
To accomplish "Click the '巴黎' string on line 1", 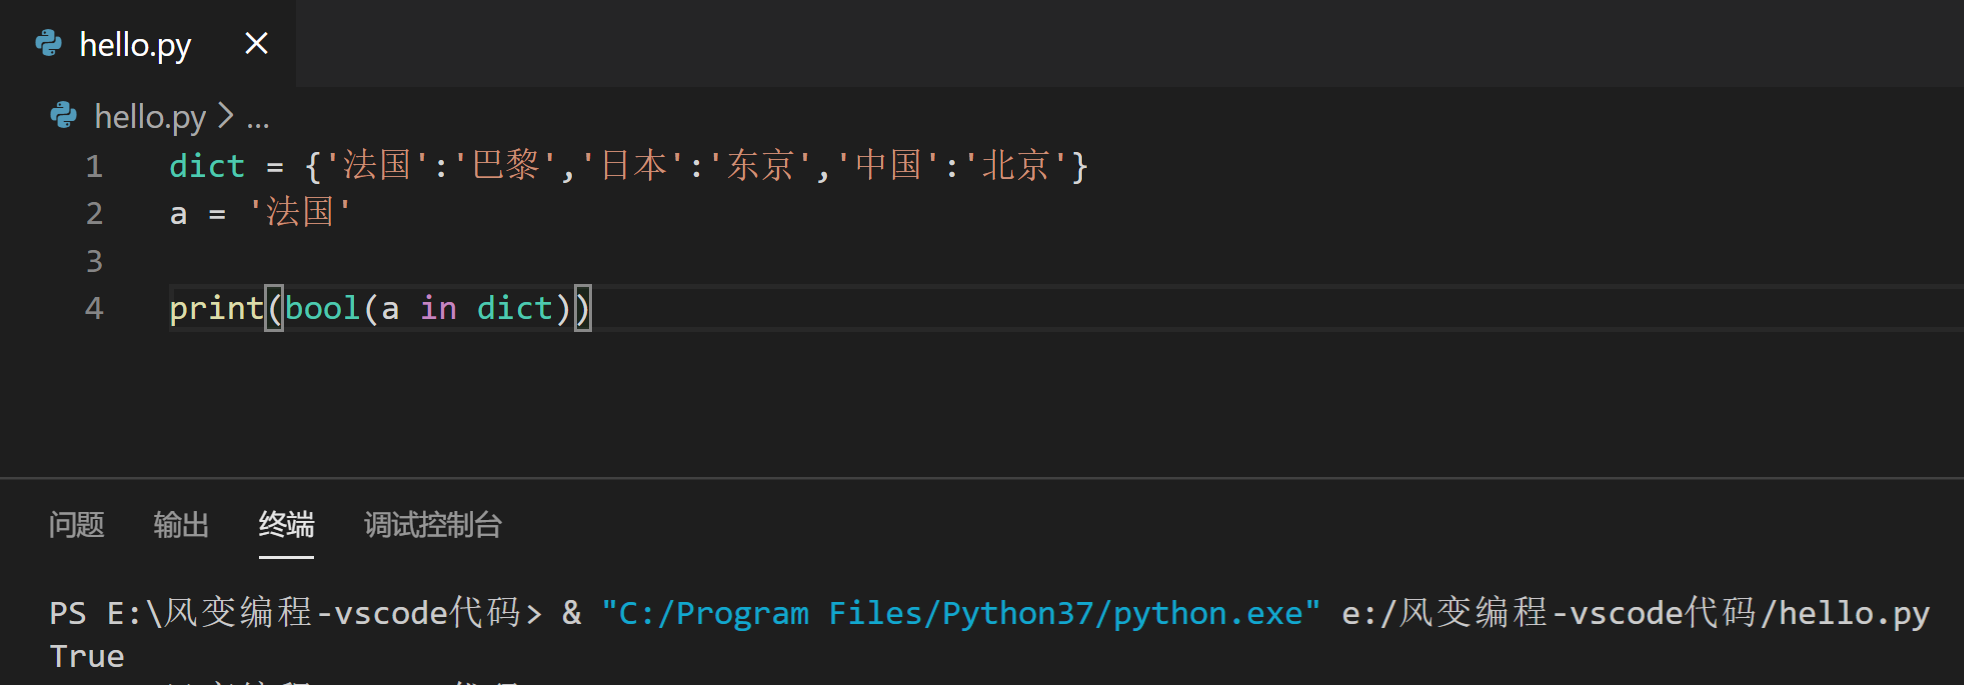I will coord(505,166).
